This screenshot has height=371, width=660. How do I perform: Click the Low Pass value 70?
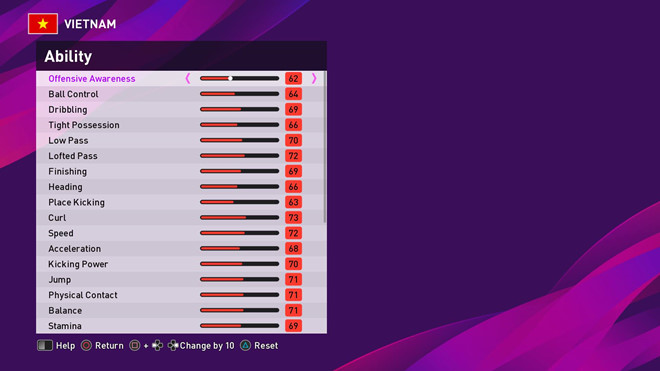[x=293, y=140]
